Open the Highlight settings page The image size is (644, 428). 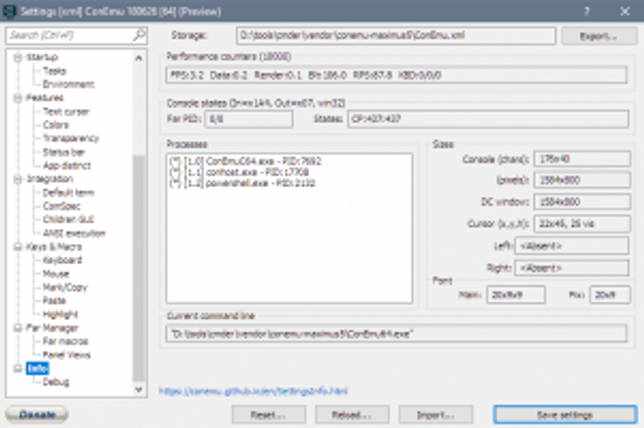(60, 314)
